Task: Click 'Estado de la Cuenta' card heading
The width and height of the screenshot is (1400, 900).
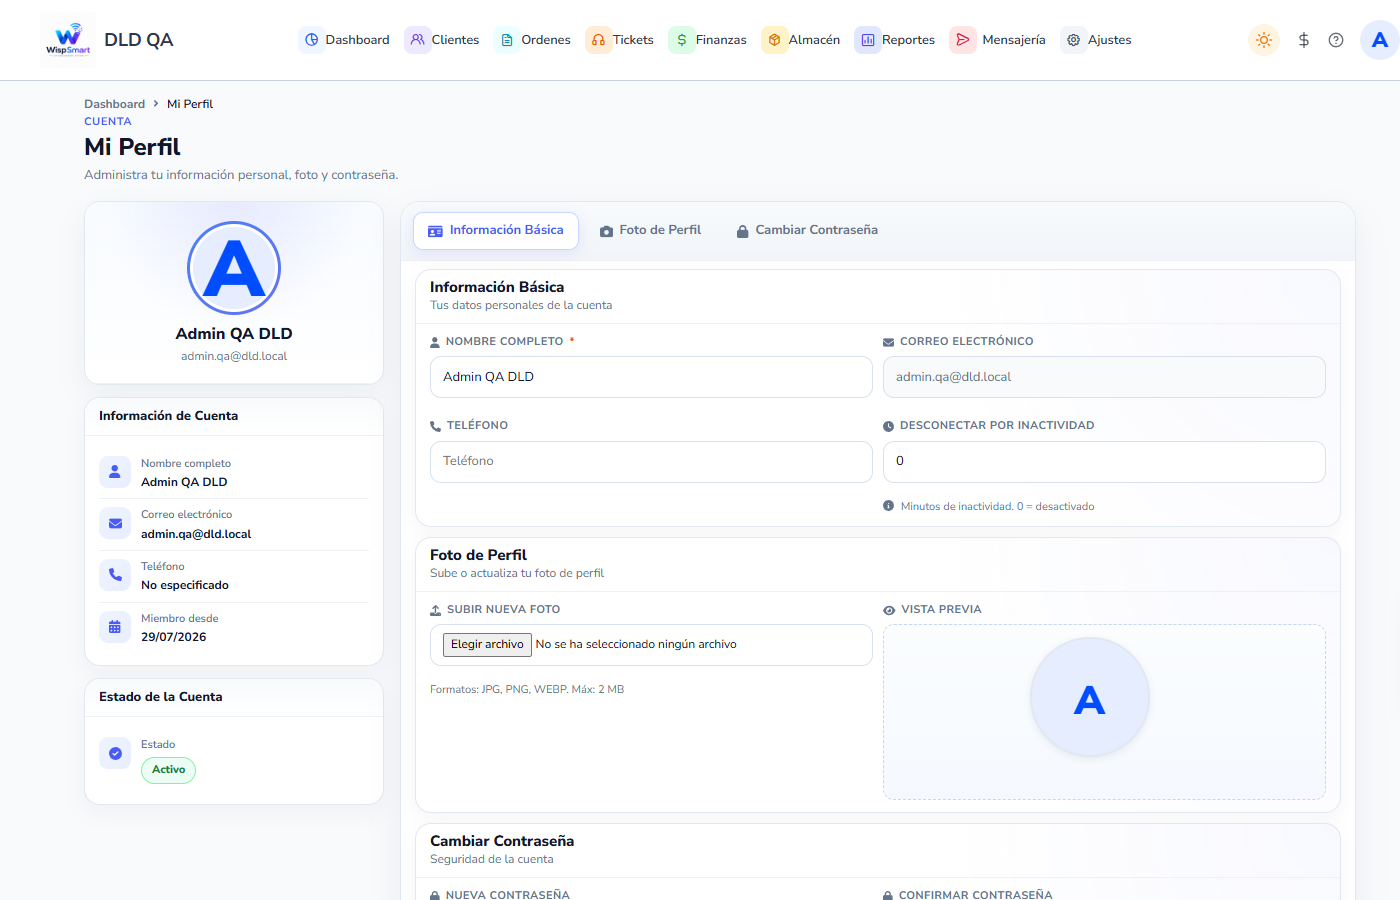Action: 160,697
